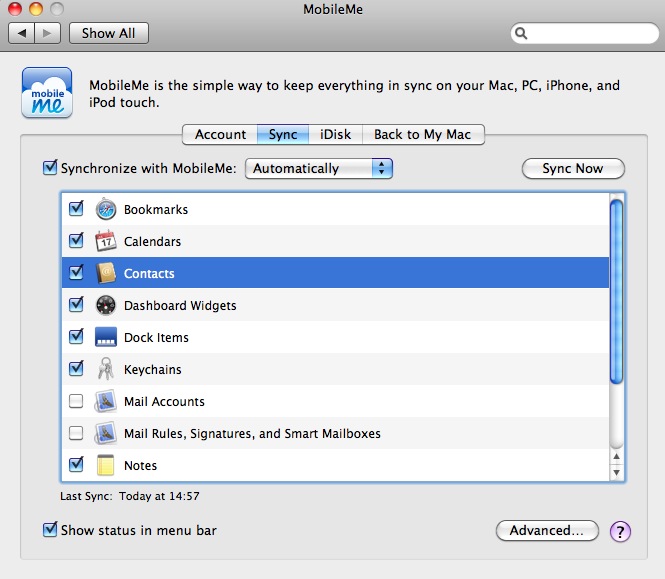The image size is (665, 579).
Task: Switch to the Account tab
Action: point(220,134)
